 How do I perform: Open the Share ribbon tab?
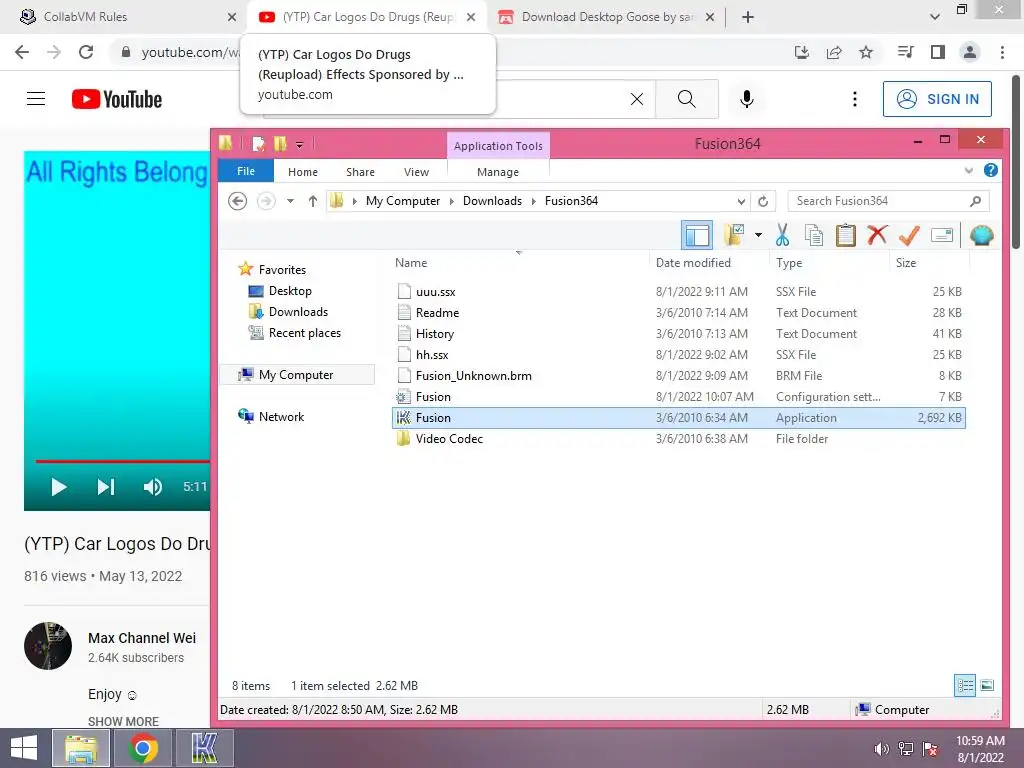(x=360, y=172)
